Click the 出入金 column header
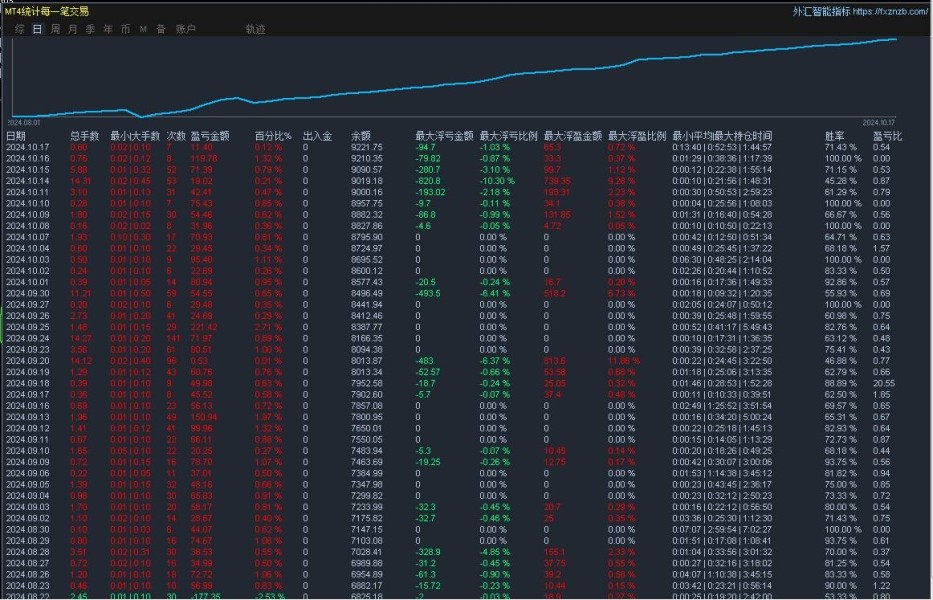The height and width of the screenshot is (600, 933). coord(317,136)
